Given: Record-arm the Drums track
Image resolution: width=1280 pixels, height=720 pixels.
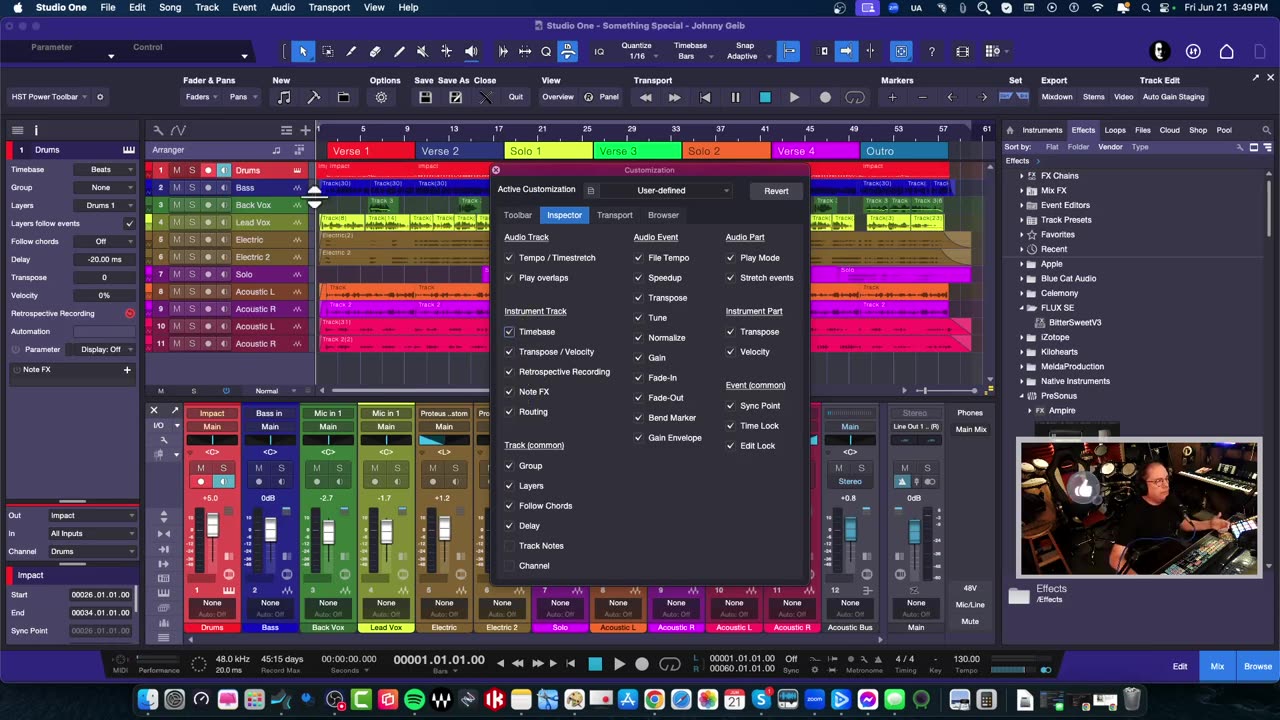Looking at the screenshot, I should click(208, 170).
